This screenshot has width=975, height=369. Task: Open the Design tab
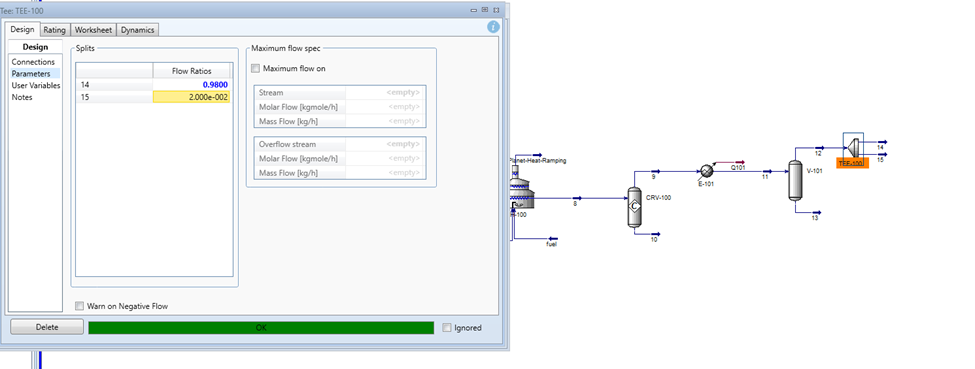pos(22,29)
